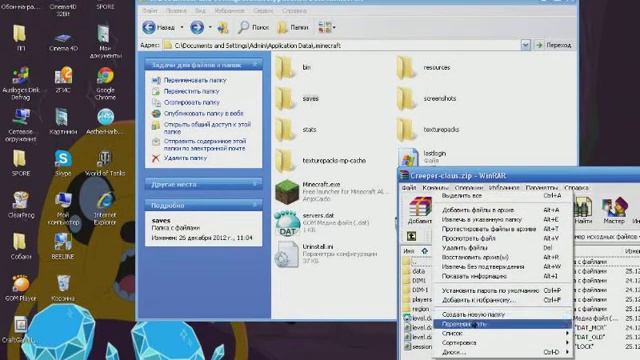Select the Собаки folder on desktop

[x=20, y=247]
